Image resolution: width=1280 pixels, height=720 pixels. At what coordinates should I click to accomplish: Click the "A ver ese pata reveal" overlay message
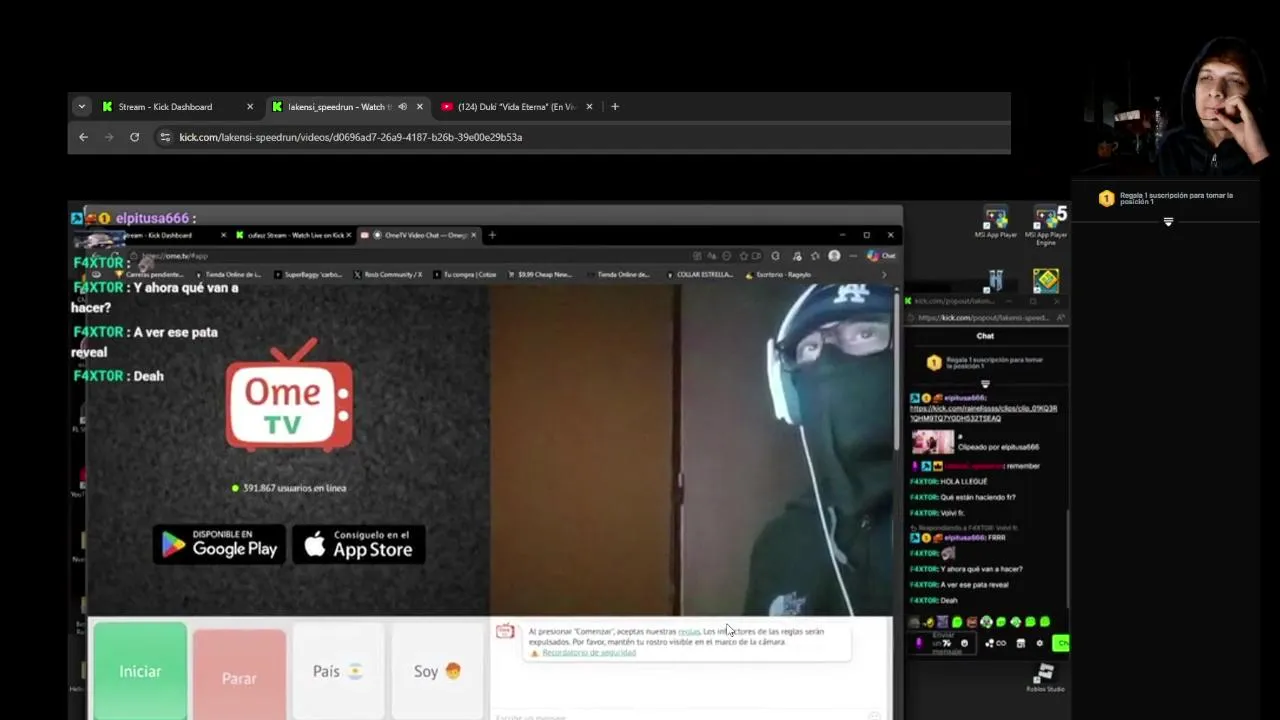click(144, 342)
